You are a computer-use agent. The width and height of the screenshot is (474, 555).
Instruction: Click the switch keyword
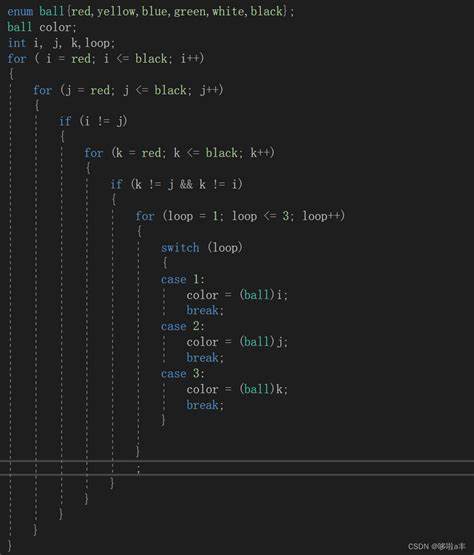180,247
